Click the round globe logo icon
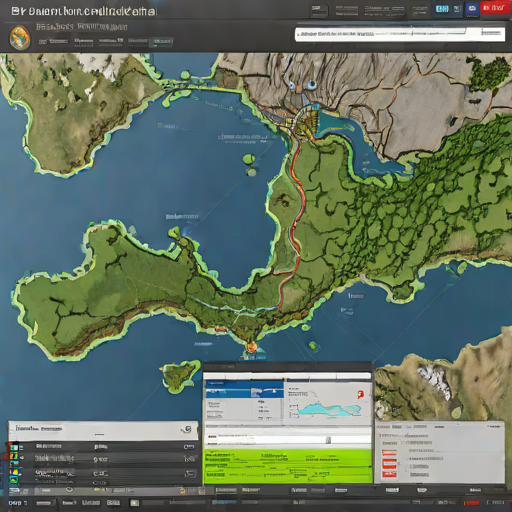The width and height of the screenshot is (512, 512). click(x=20, y=37)
